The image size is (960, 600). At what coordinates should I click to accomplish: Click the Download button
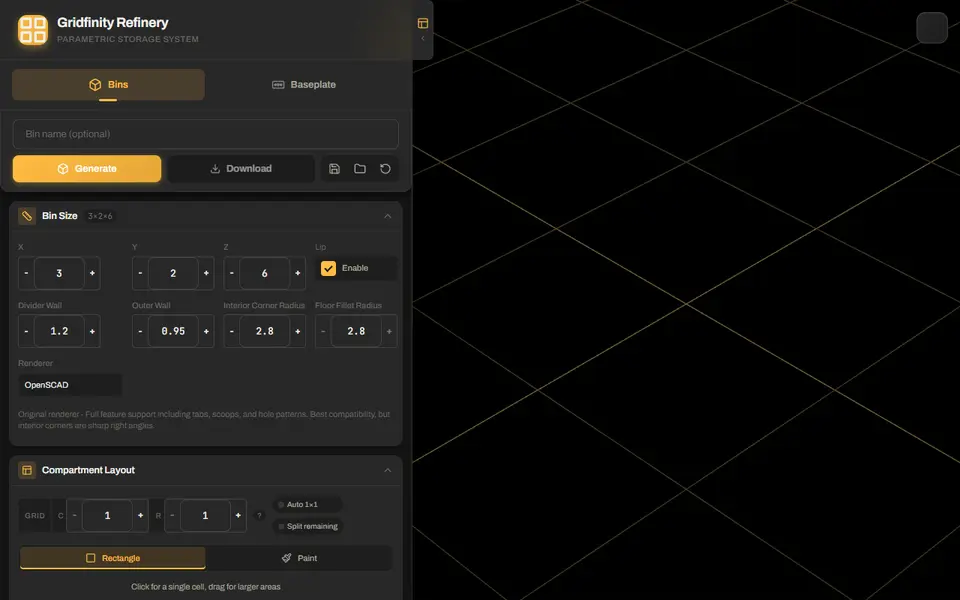point(241,168)
